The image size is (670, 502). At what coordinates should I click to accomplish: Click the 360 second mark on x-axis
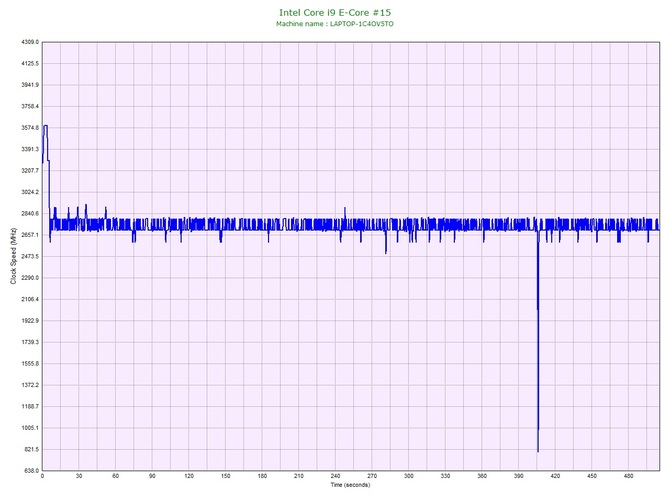[482, 477]
